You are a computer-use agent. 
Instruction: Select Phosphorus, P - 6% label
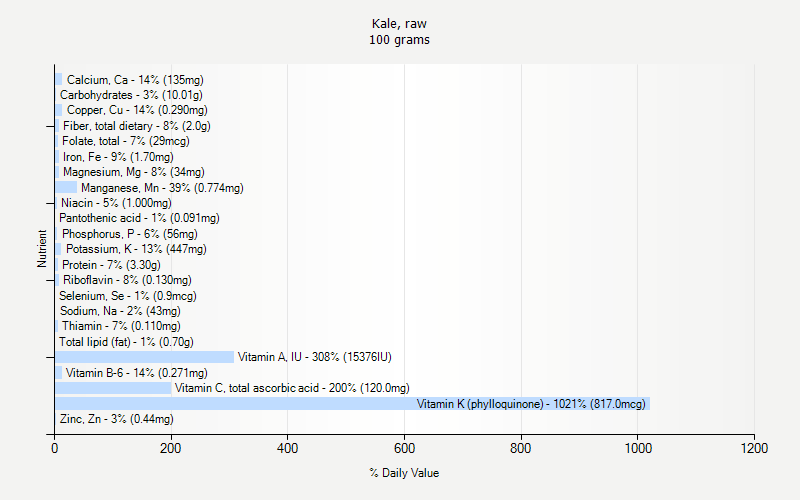130,234
